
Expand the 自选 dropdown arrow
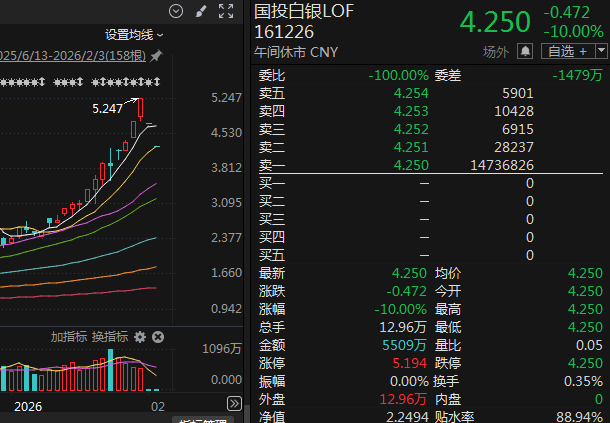598,51
